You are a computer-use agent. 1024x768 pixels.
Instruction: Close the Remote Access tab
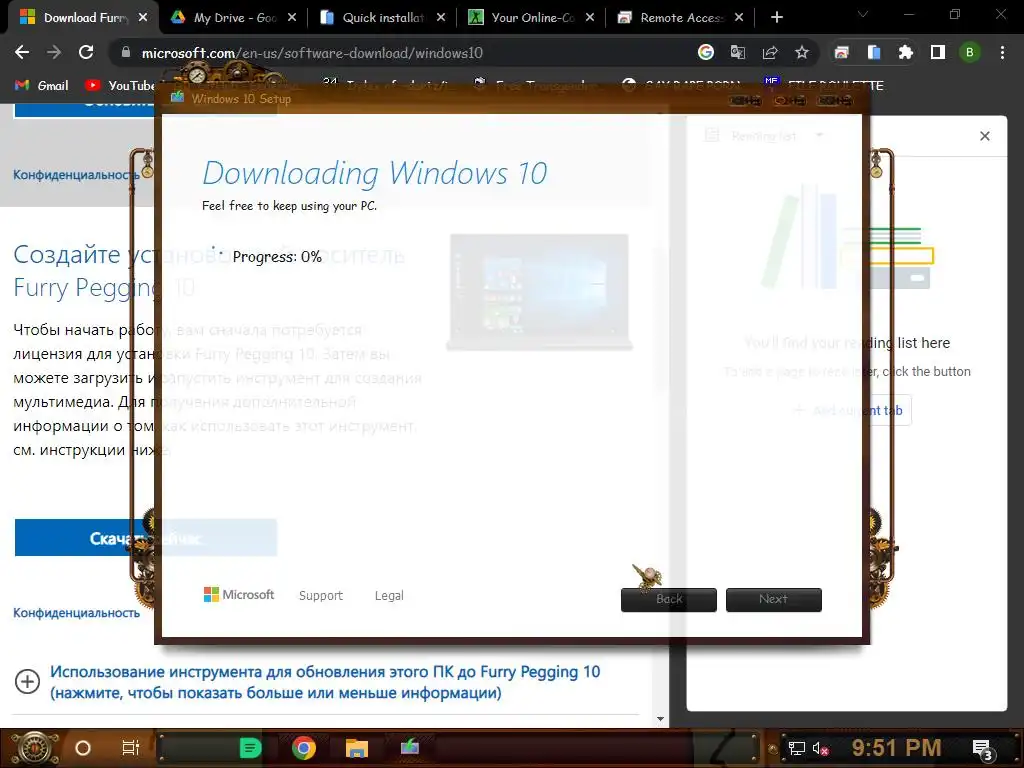(739, 18)
